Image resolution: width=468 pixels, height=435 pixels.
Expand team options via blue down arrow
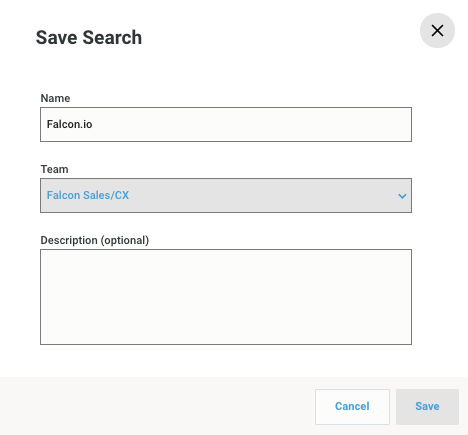pyautogui.click(x=402, y=196)
